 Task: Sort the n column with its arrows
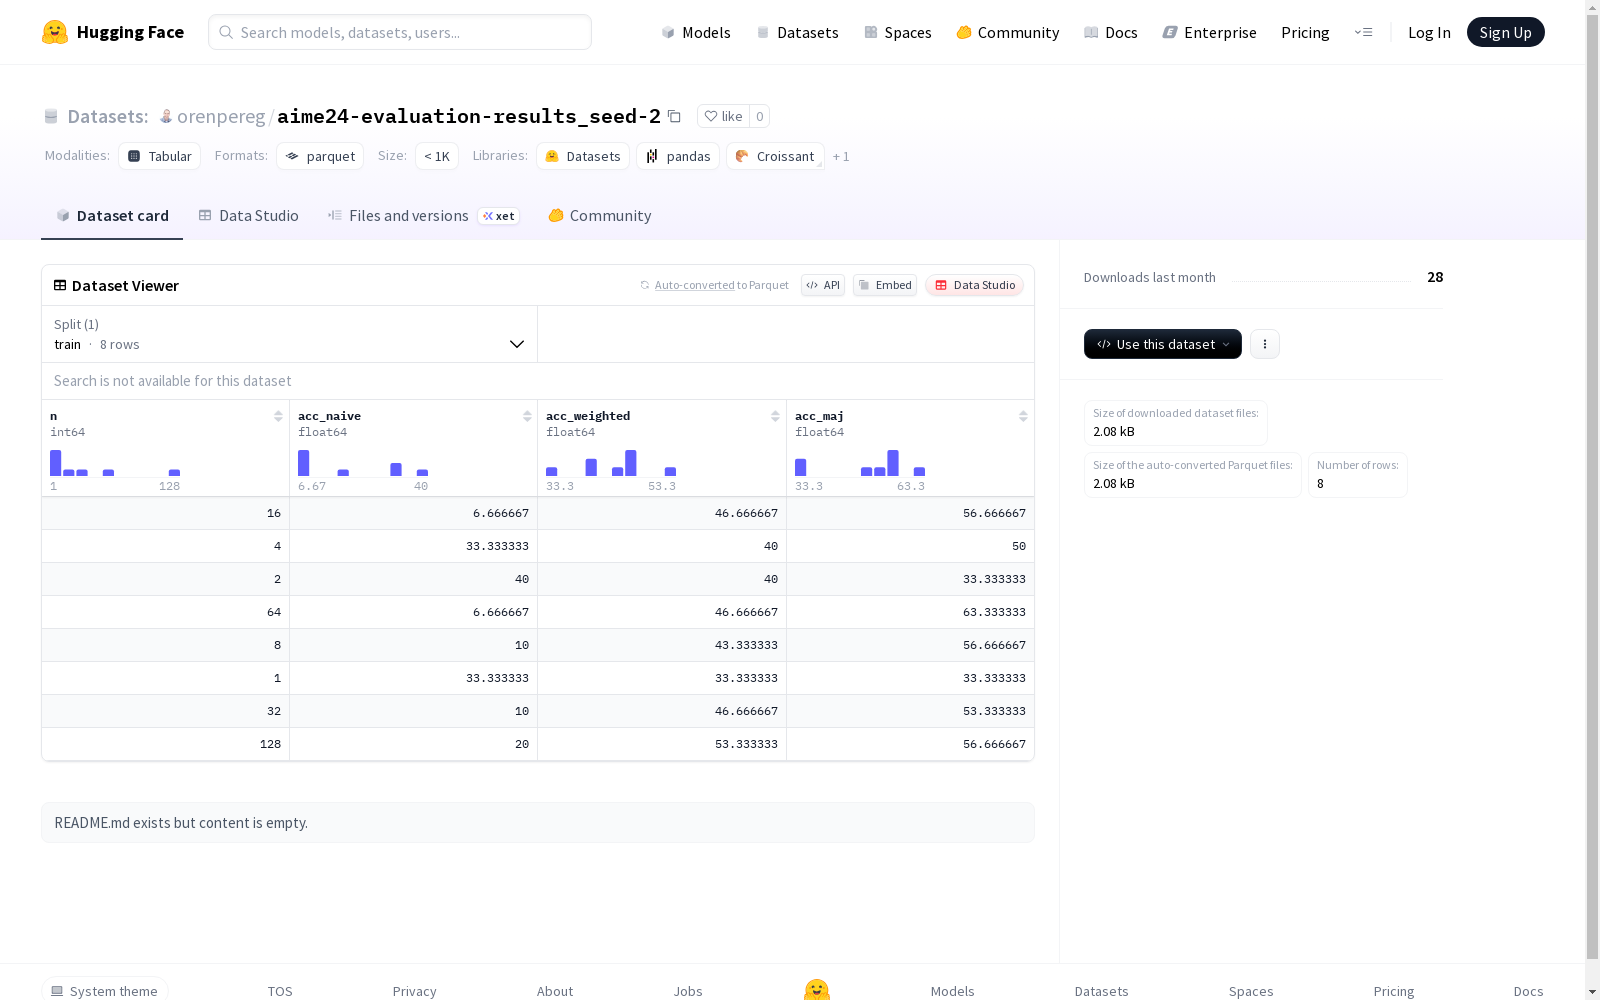pos(278,416)
